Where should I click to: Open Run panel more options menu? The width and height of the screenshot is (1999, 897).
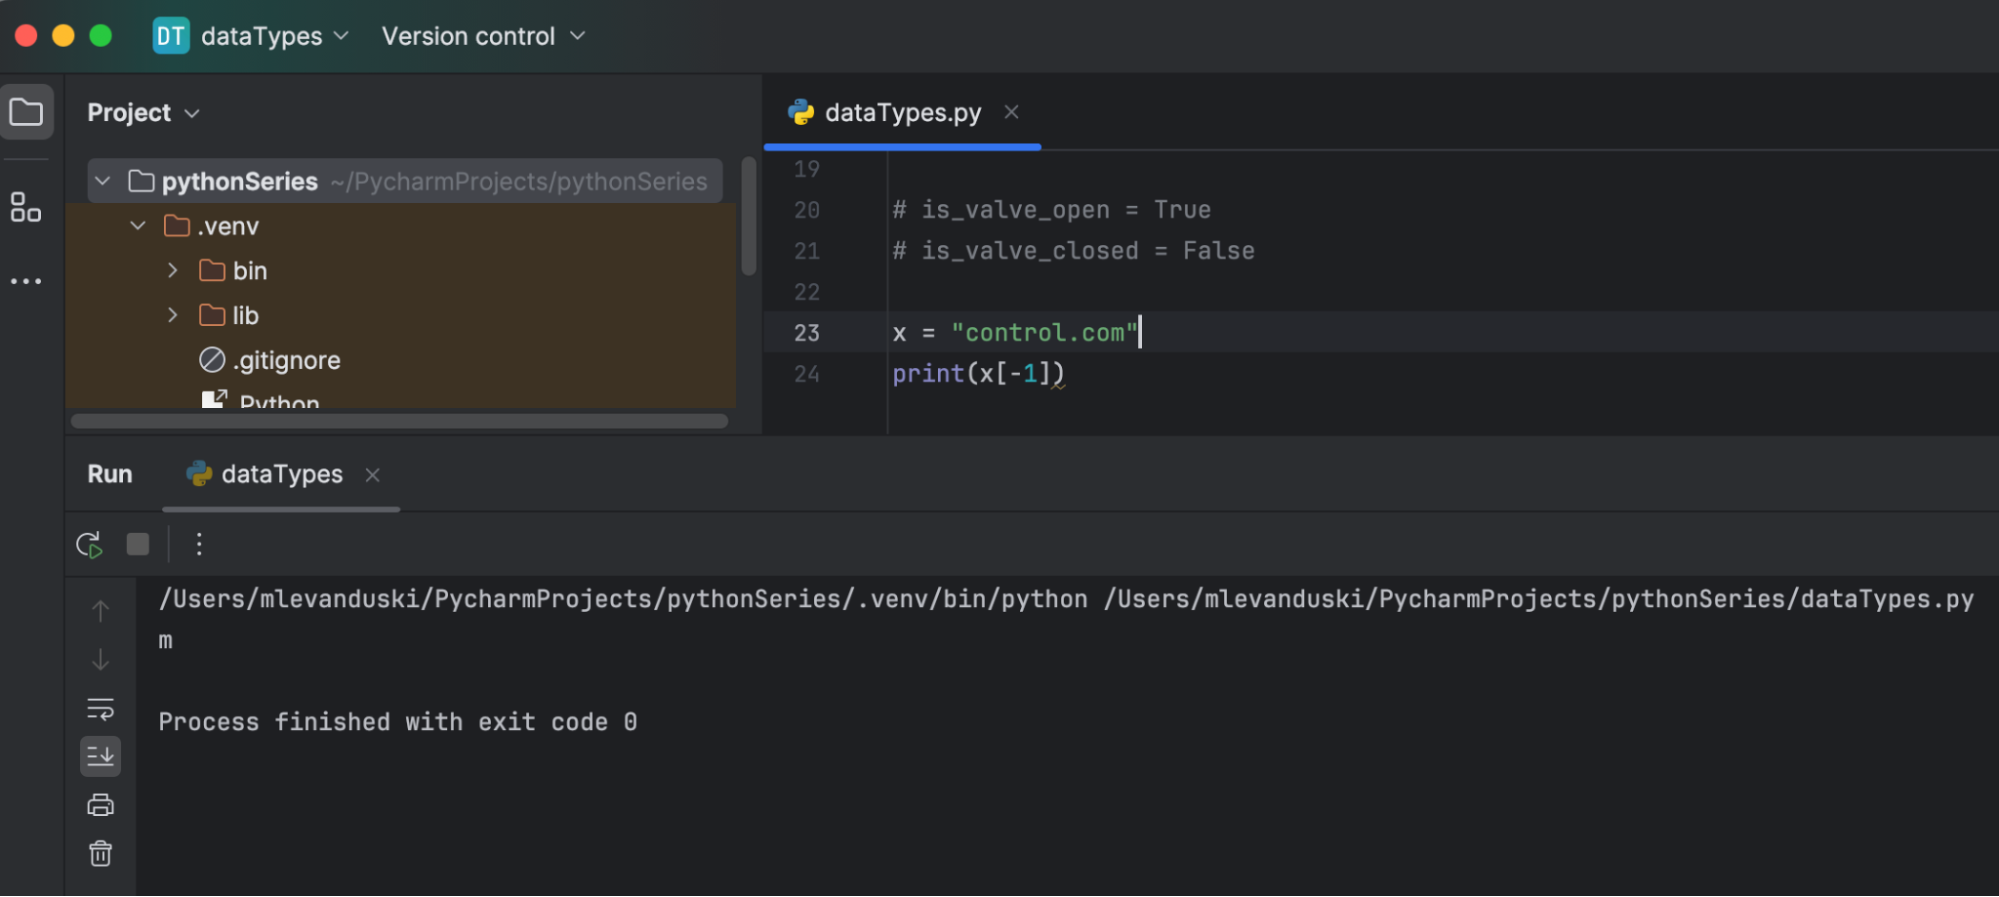[x=199, y=544]
